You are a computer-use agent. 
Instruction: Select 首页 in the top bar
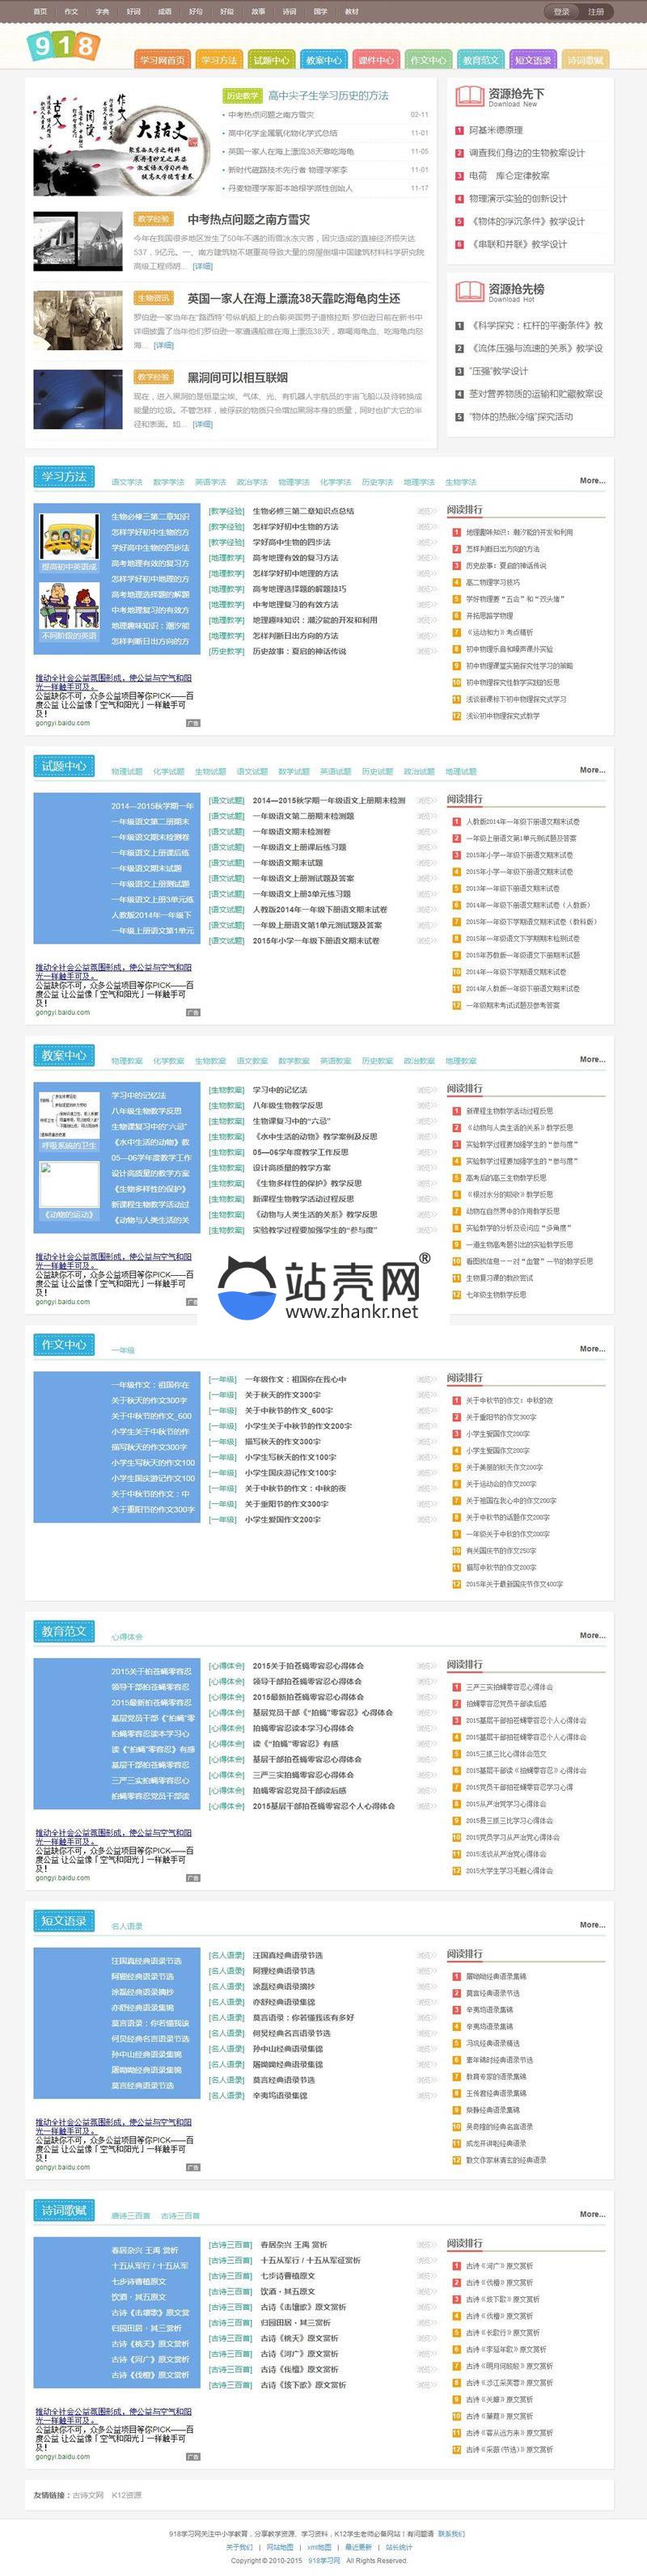coord(40,12)
